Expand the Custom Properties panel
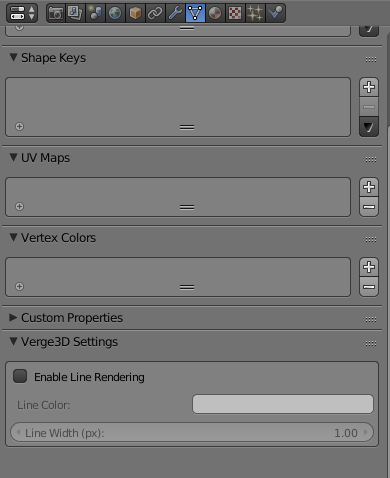 13,317
